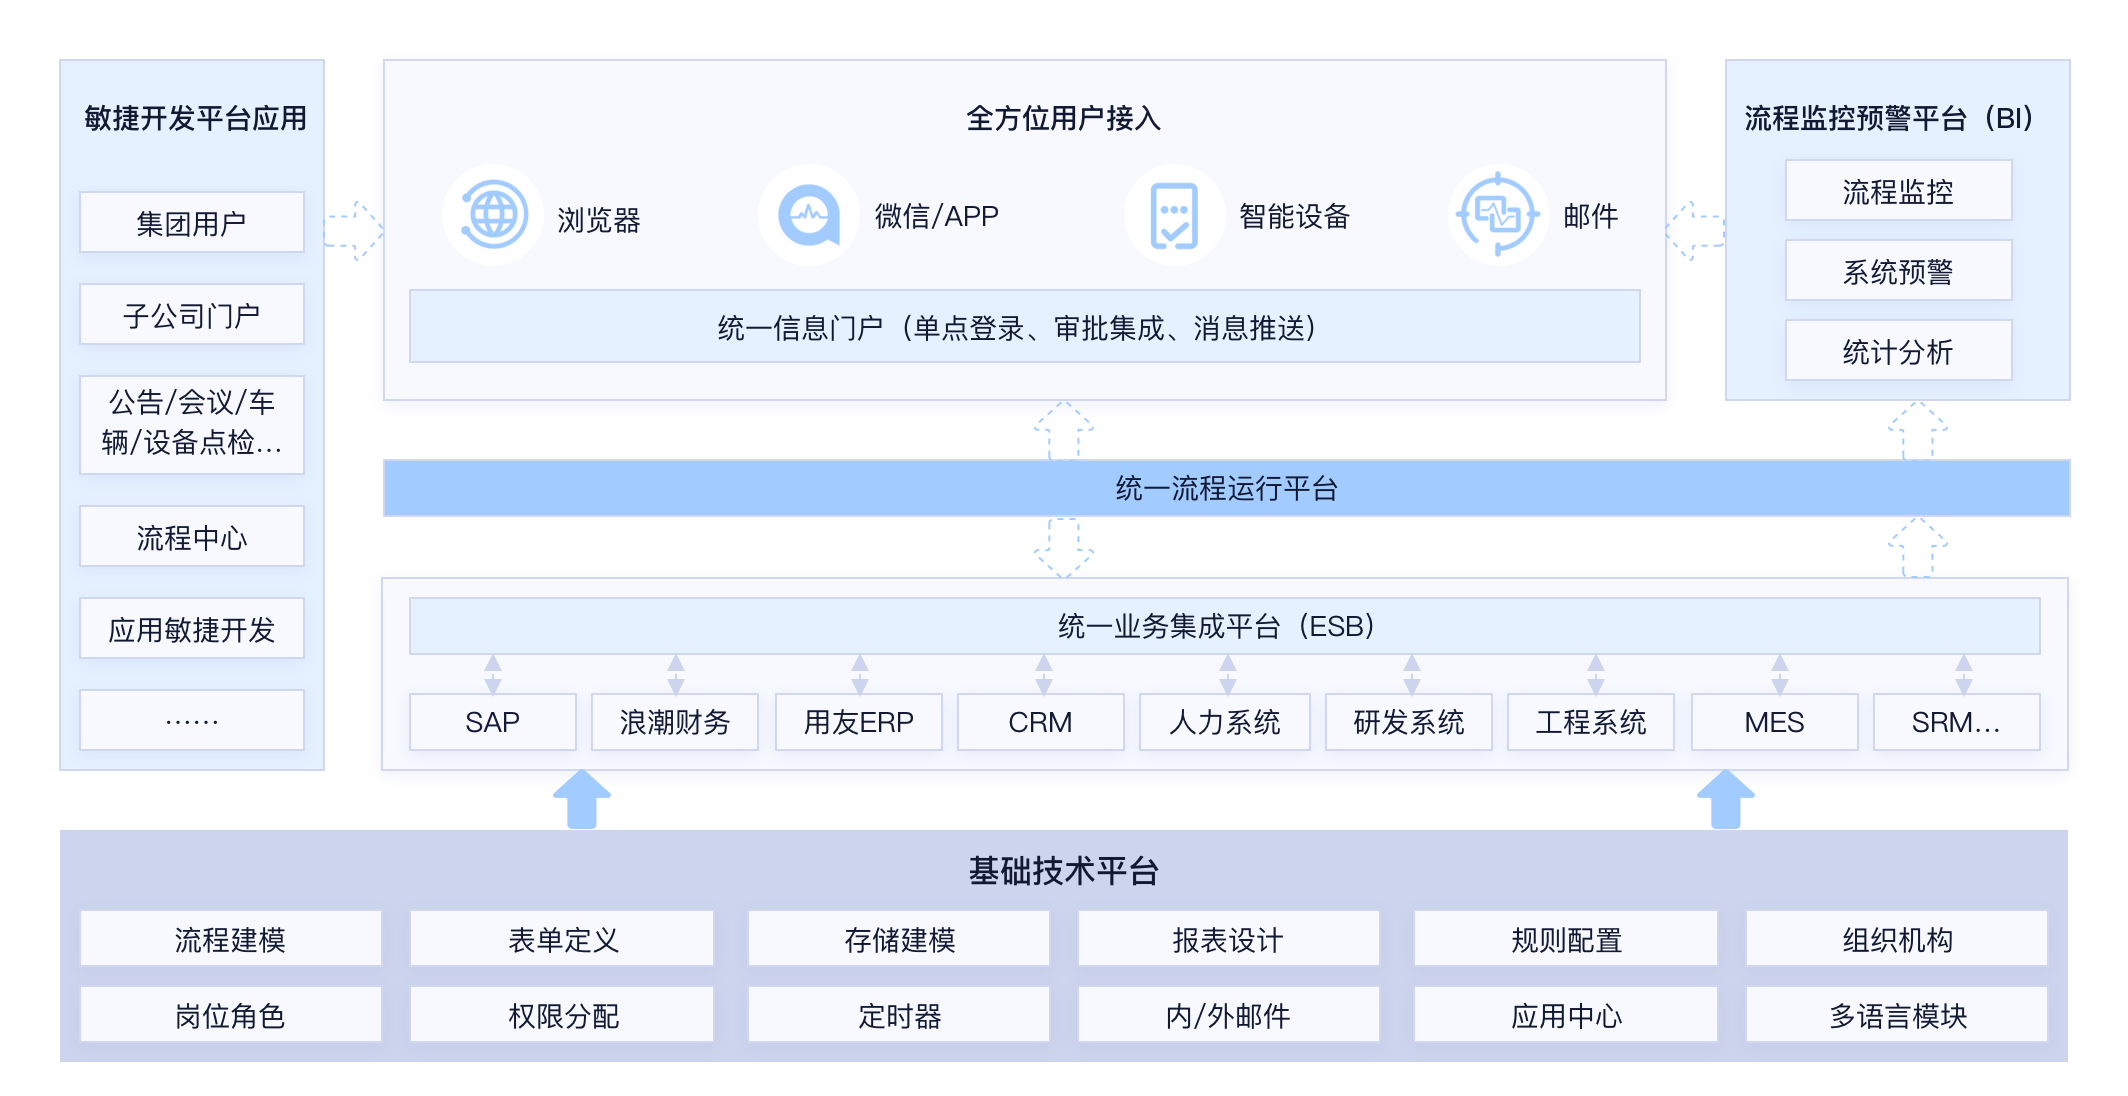Viewport: 2128px width, 1096px height.
Task: Click the 存储建模 box
Action: tap(899, 938)
